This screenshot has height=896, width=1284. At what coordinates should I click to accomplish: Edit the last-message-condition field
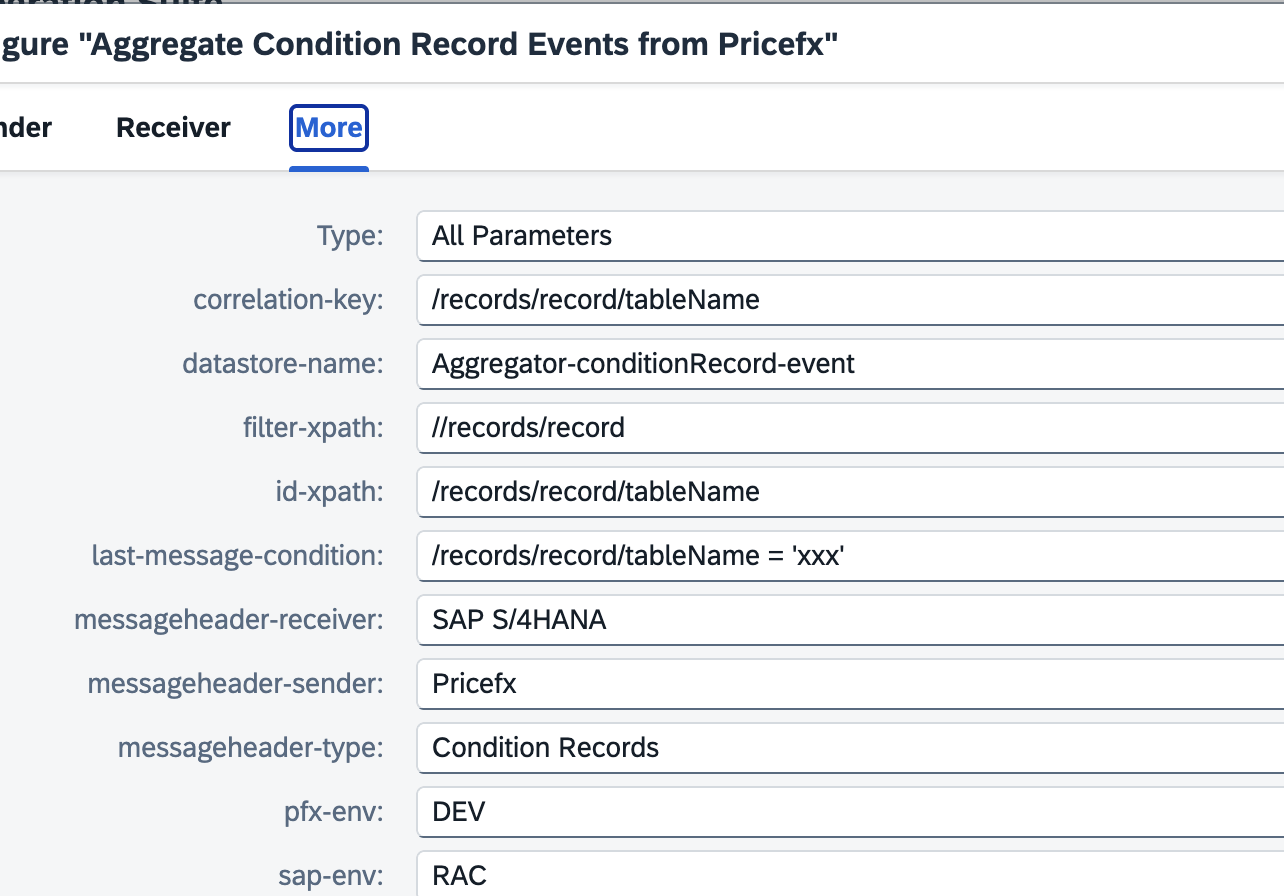pos(850,556)
